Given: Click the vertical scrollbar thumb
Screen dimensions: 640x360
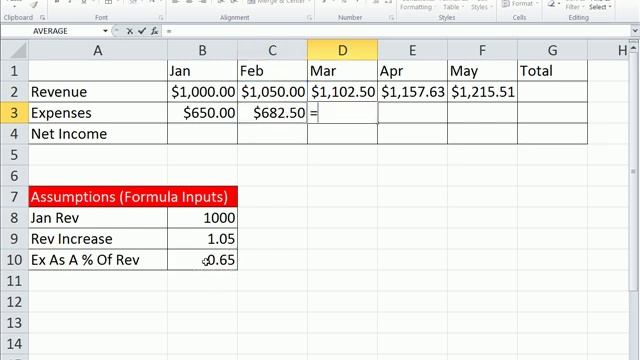Looking at the screenshot, I should 633,171.
